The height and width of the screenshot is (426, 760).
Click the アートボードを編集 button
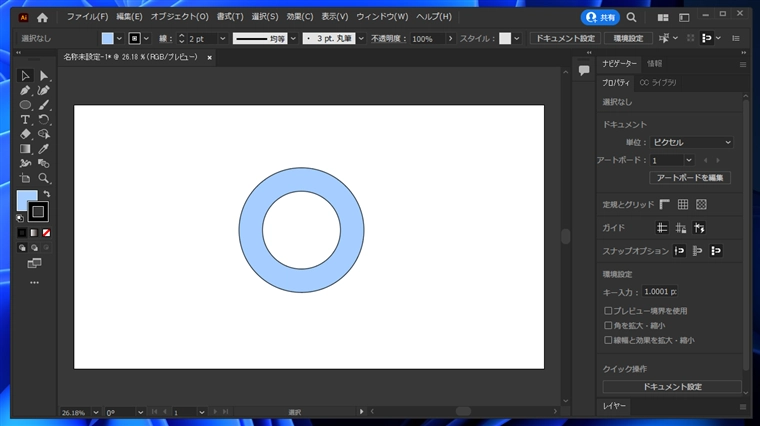tap(690, 178)
